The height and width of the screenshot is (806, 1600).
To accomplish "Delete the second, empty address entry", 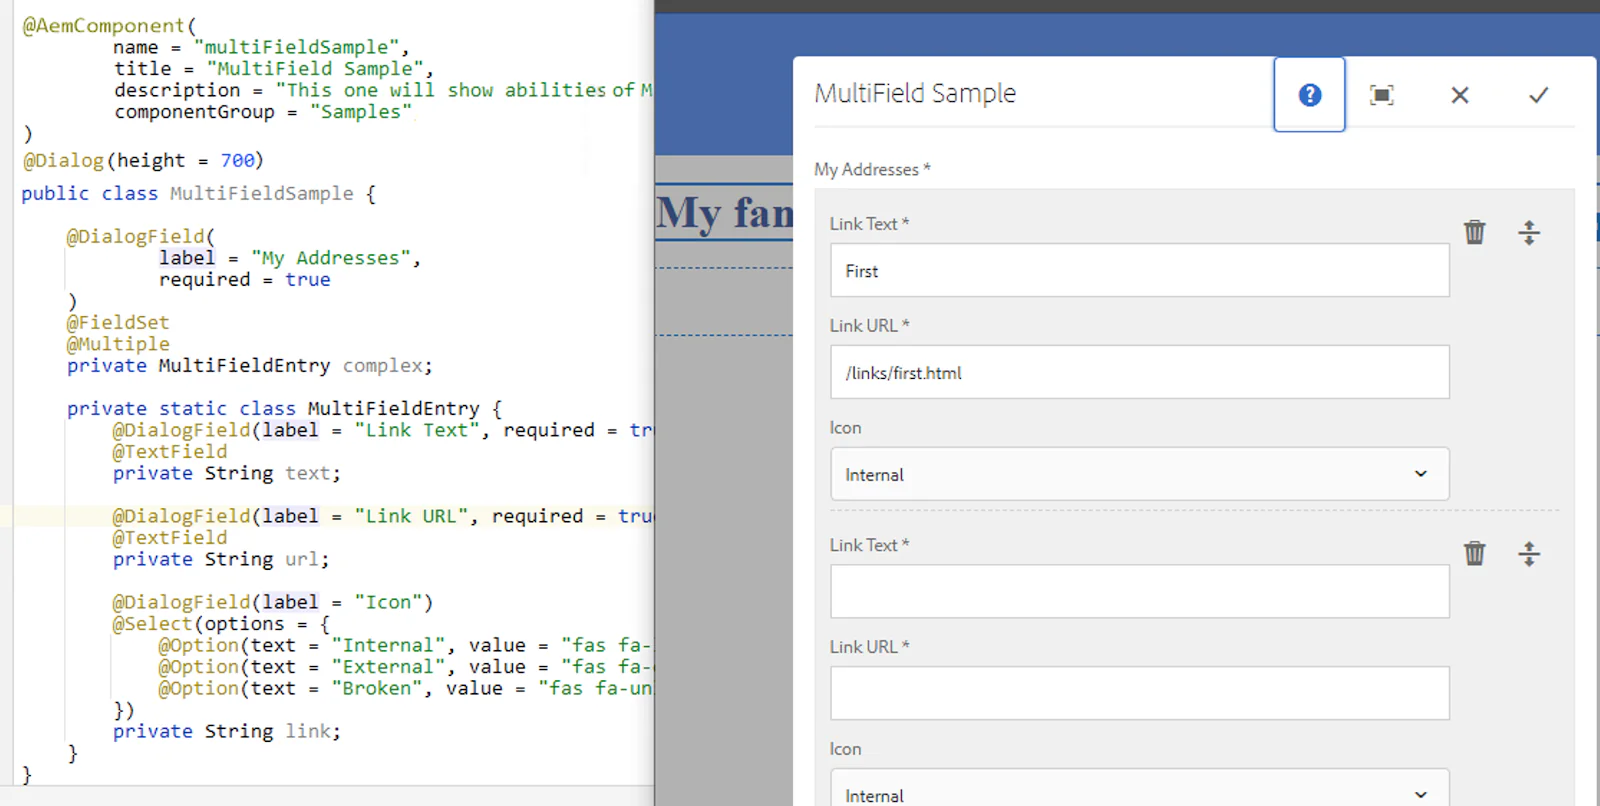I will [1474, 553].
